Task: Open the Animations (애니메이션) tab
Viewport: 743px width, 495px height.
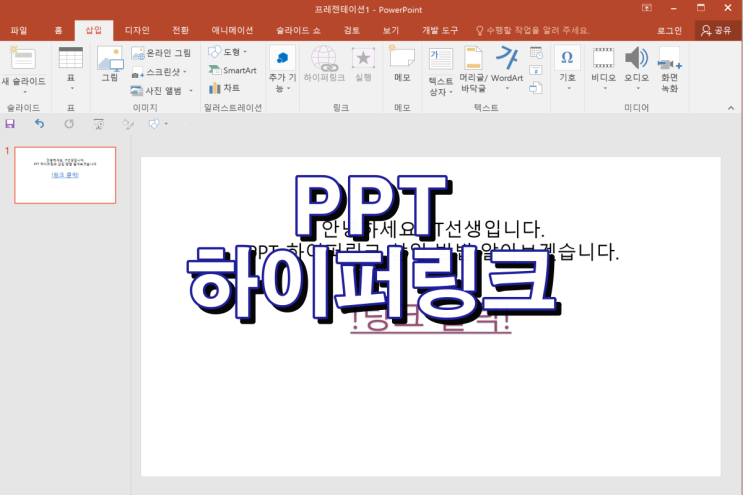Action: tap(226, 31)
